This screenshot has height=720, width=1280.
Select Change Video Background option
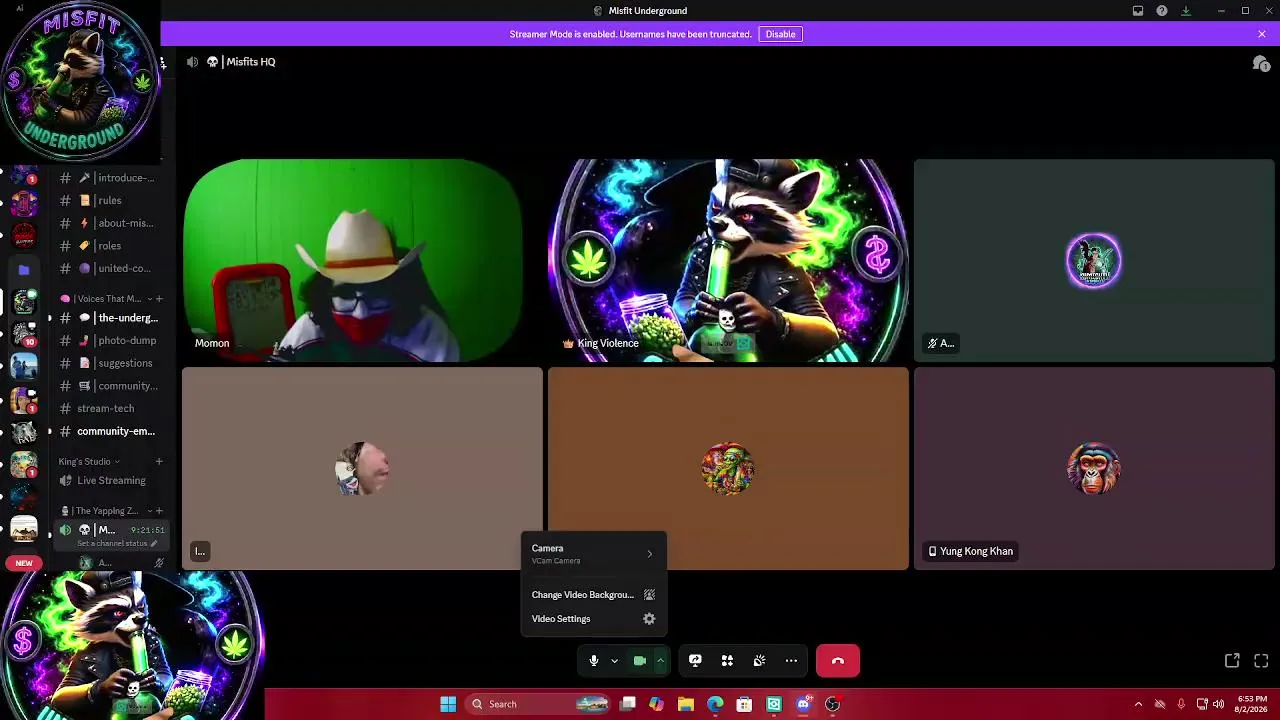(x=593, y=595)
